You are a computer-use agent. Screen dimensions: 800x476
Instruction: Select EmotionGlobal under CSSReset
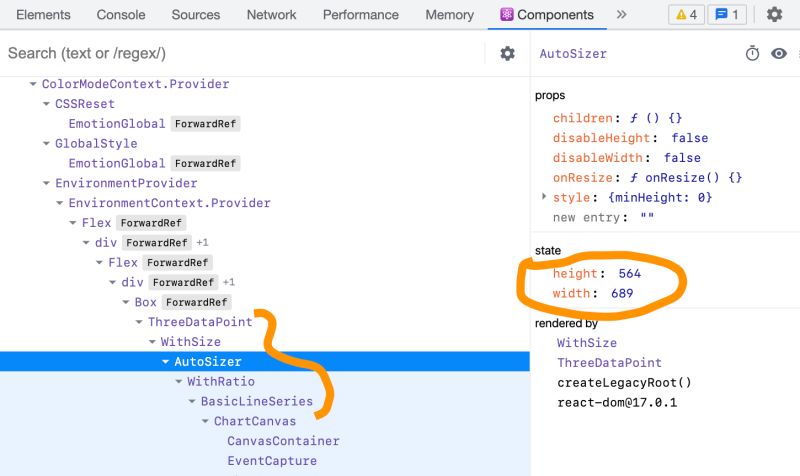point(117,123)
